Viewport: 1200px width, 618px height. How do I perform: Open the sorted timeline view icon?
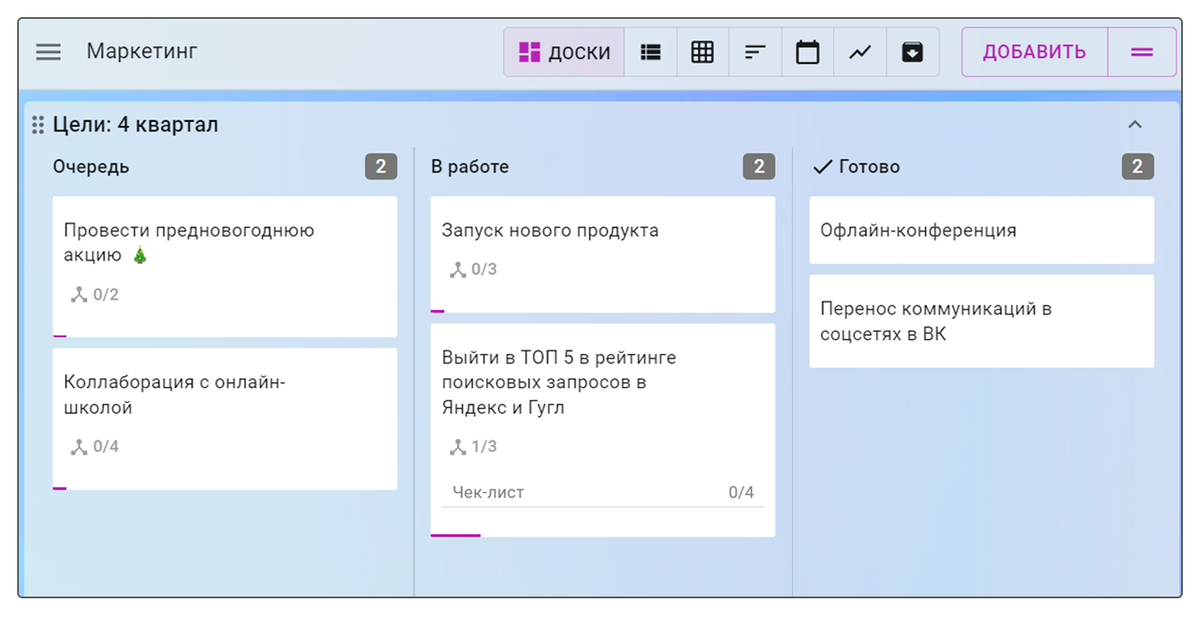[x=755, y=52]
